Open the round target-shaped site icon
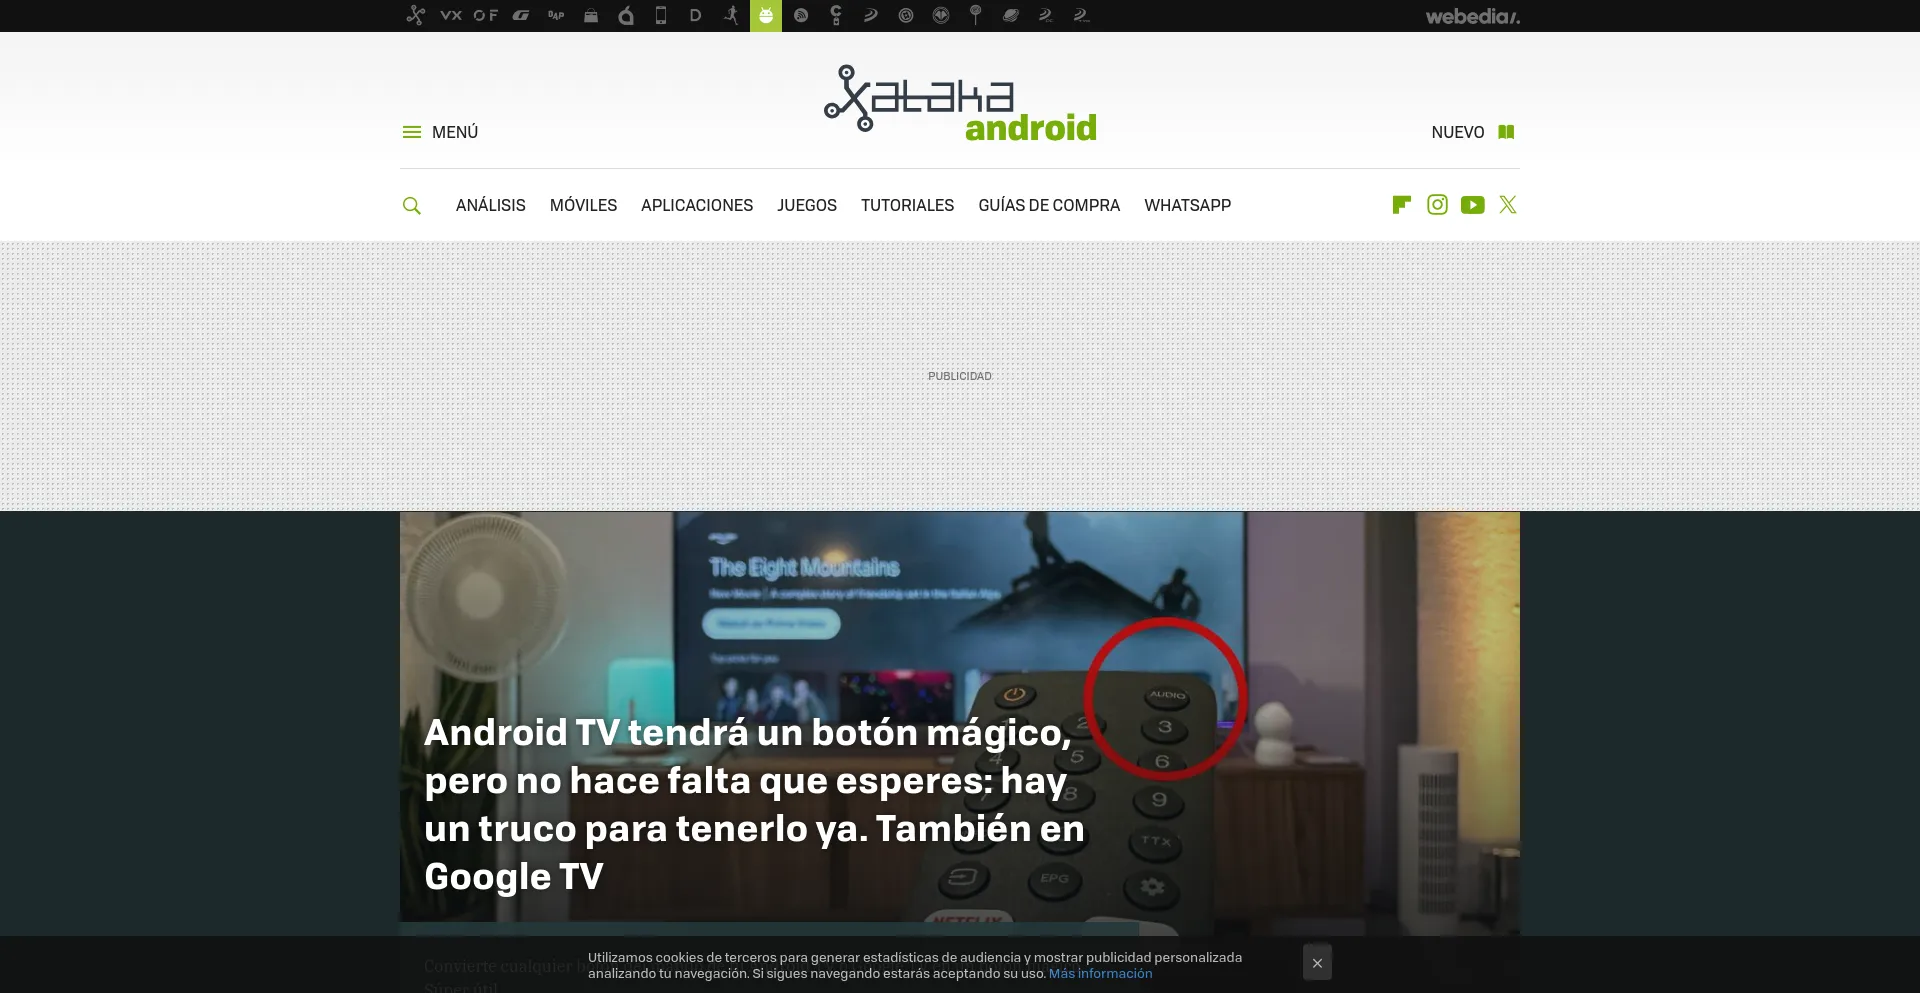Image resolution: width=1920 pixels, height=993 pixels. [x=906, y=15]
